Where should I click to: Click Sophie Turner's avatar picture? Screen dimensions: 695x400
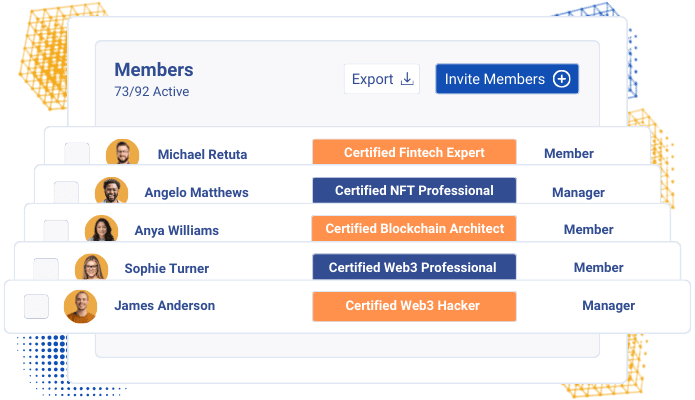(x=91, y=267)
